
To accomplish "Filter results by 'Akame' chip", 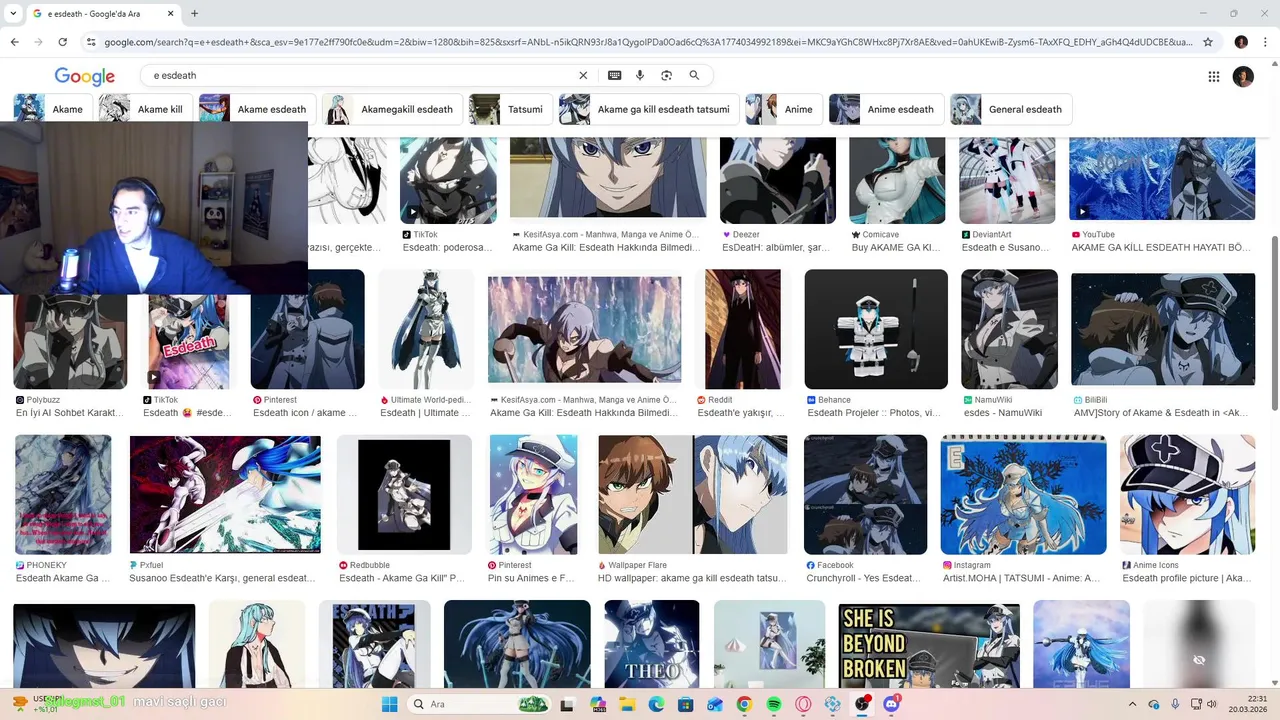I will click(x=54, y=109).
